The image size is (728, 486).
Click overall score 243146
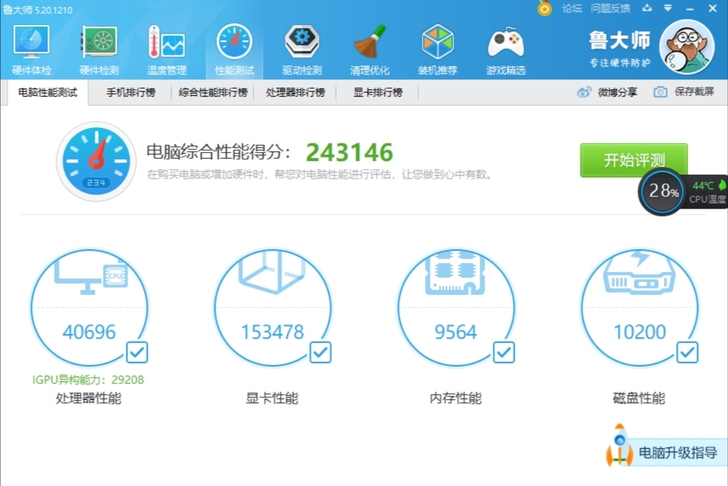350,152
